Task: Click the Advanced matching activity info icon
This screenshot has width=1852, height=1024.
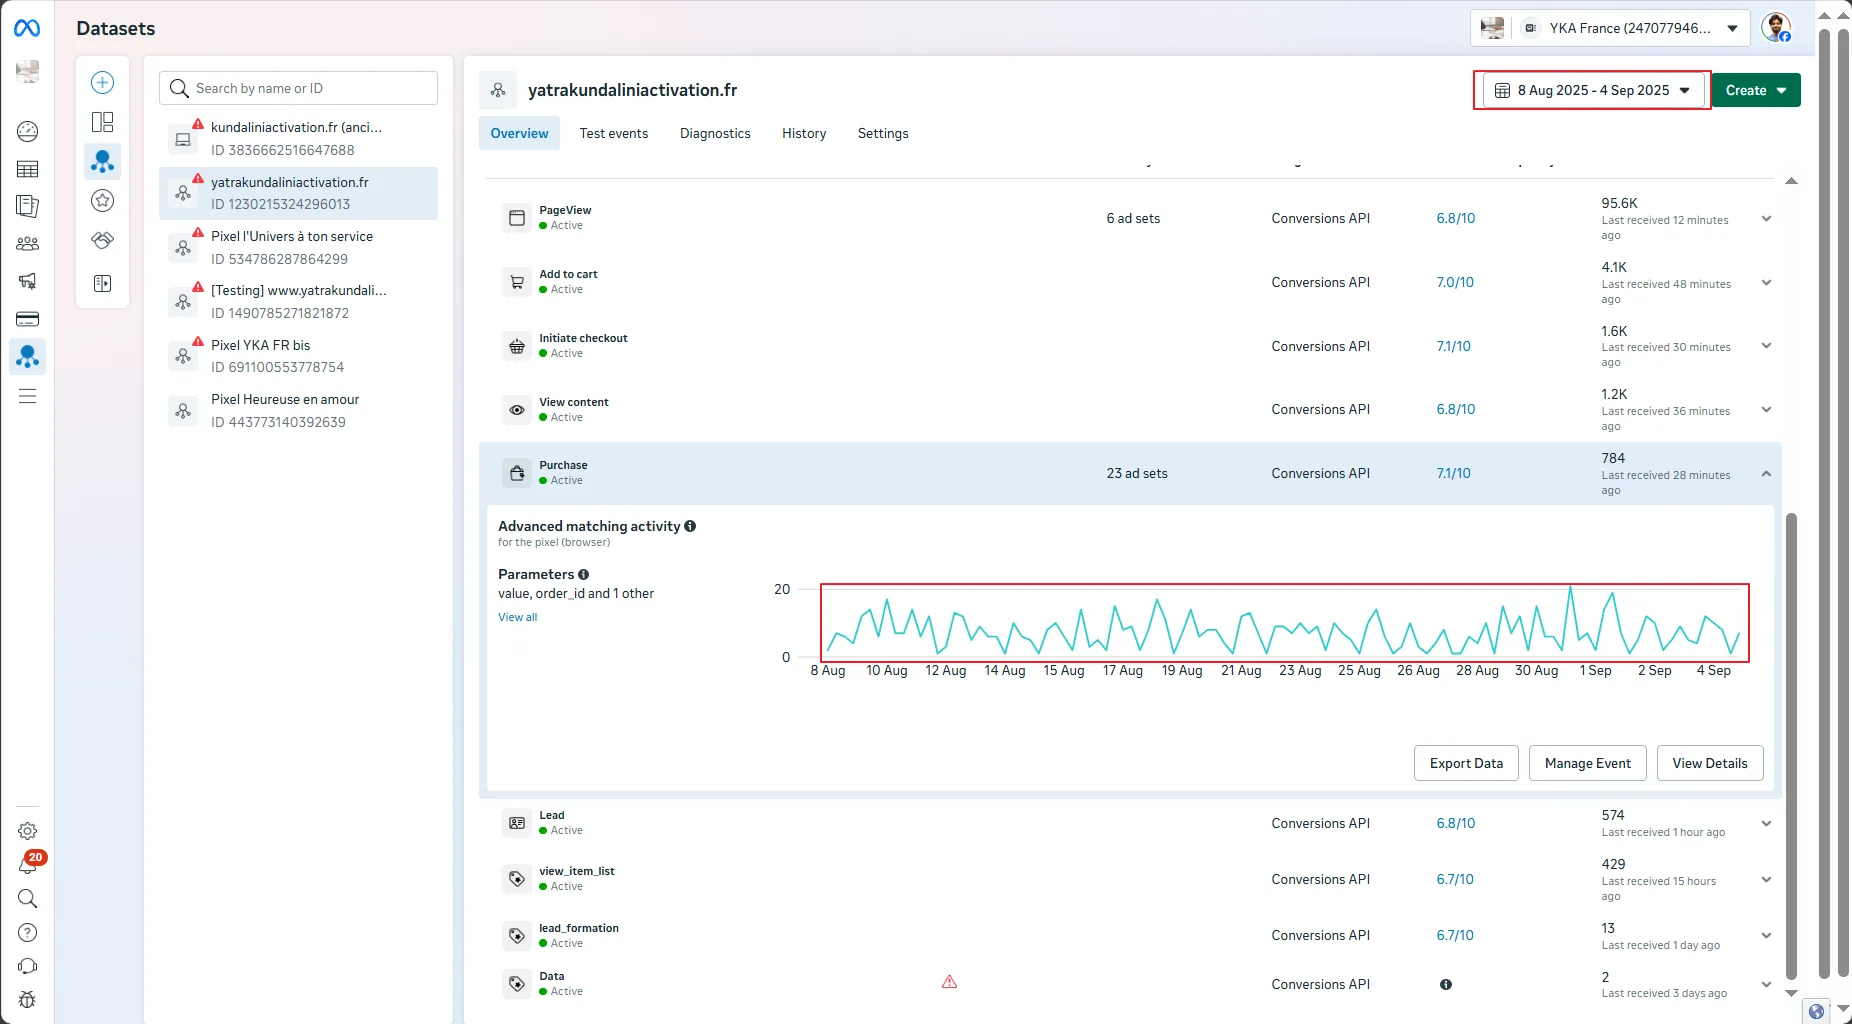Action: click(x=690, y=526)
